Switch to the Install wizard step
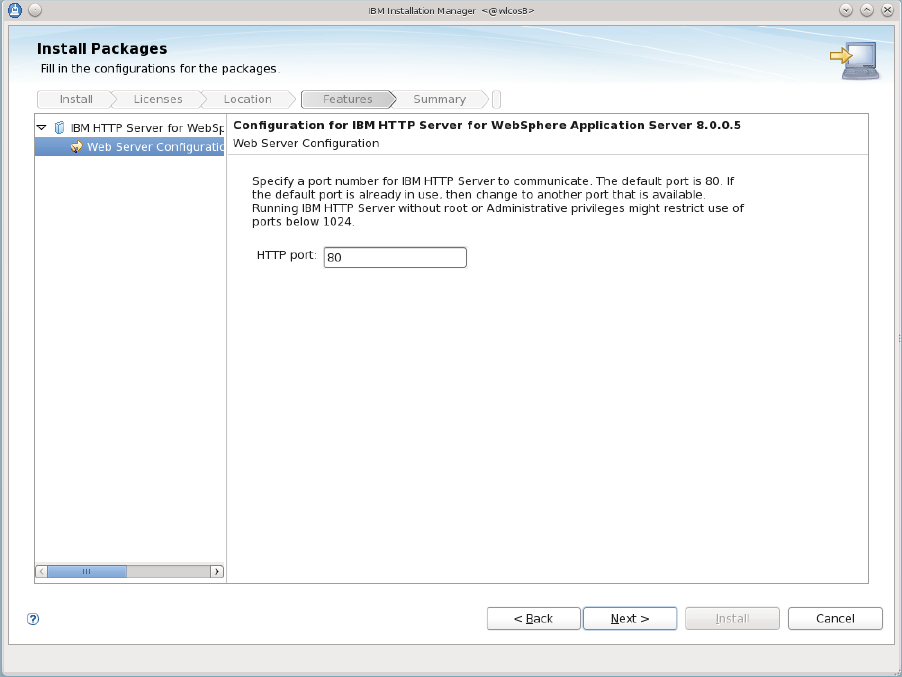902x677 pixels. (x=76, y=99)
